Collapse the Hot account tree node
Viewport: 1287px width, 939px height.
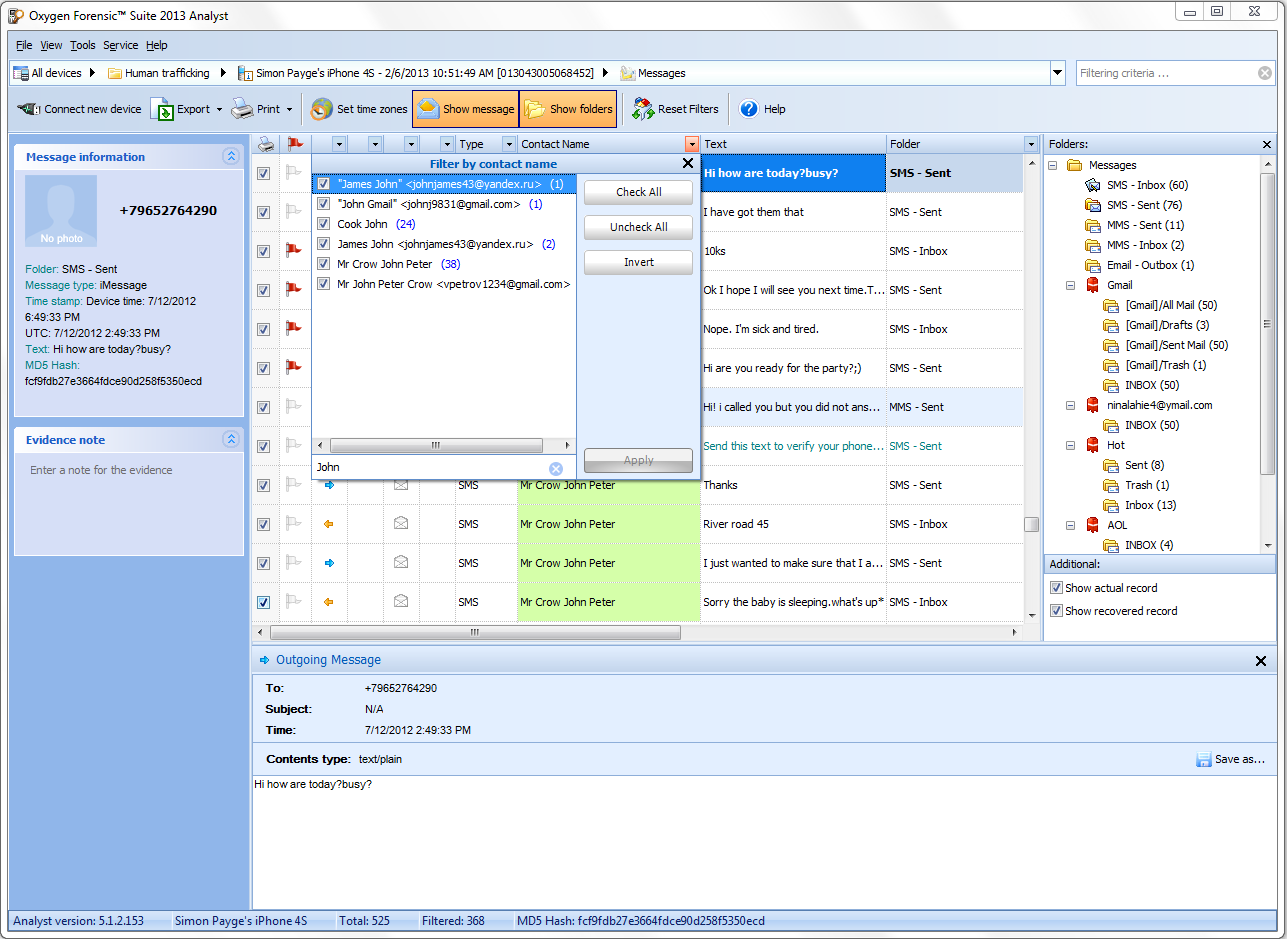(x=1070, y=445)
